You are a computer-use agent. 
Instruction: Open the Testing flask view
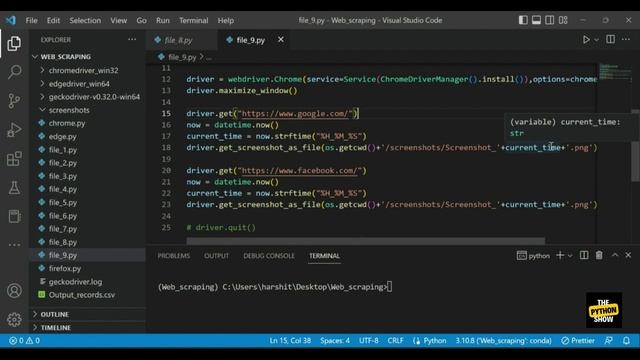14,188
